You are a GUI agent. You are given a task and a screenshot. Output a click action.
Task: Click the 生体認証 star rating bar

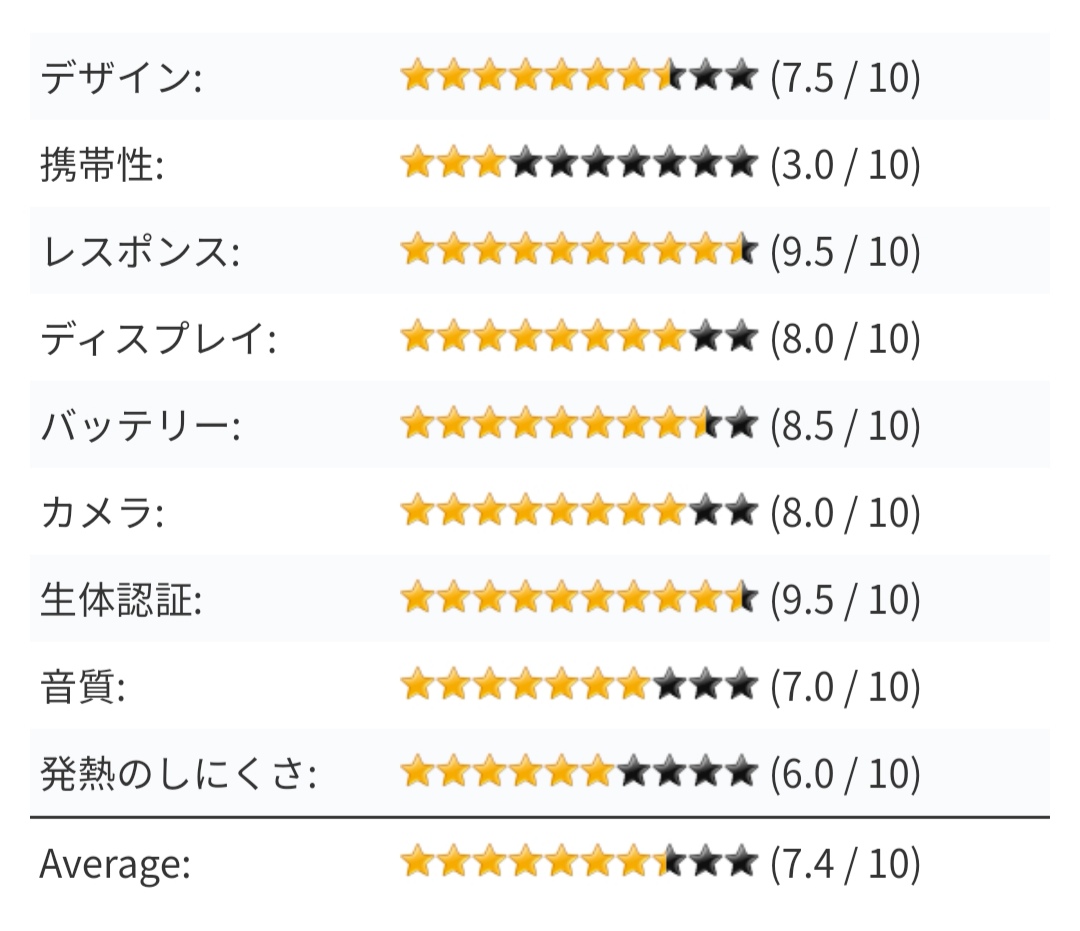pyautogui.click(x=578, y=600)
